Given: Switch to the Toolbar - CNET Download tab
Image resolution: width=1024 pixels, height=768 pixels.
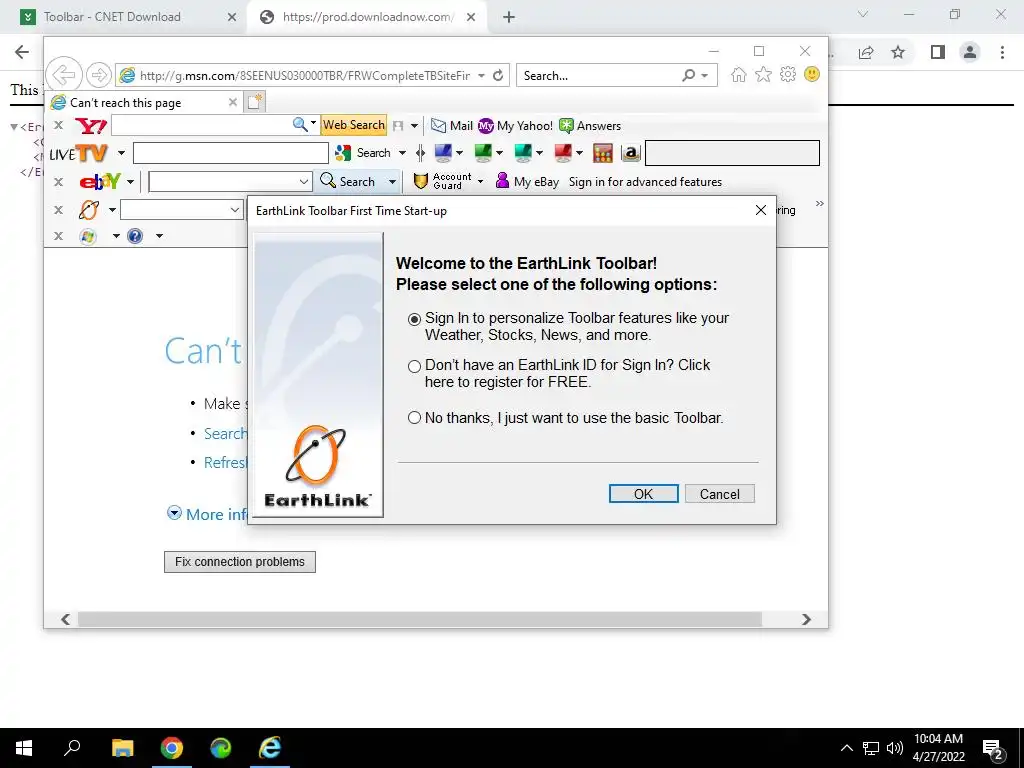Looking at the screenshot, I should pyautogui.click(x=112, y=17).
